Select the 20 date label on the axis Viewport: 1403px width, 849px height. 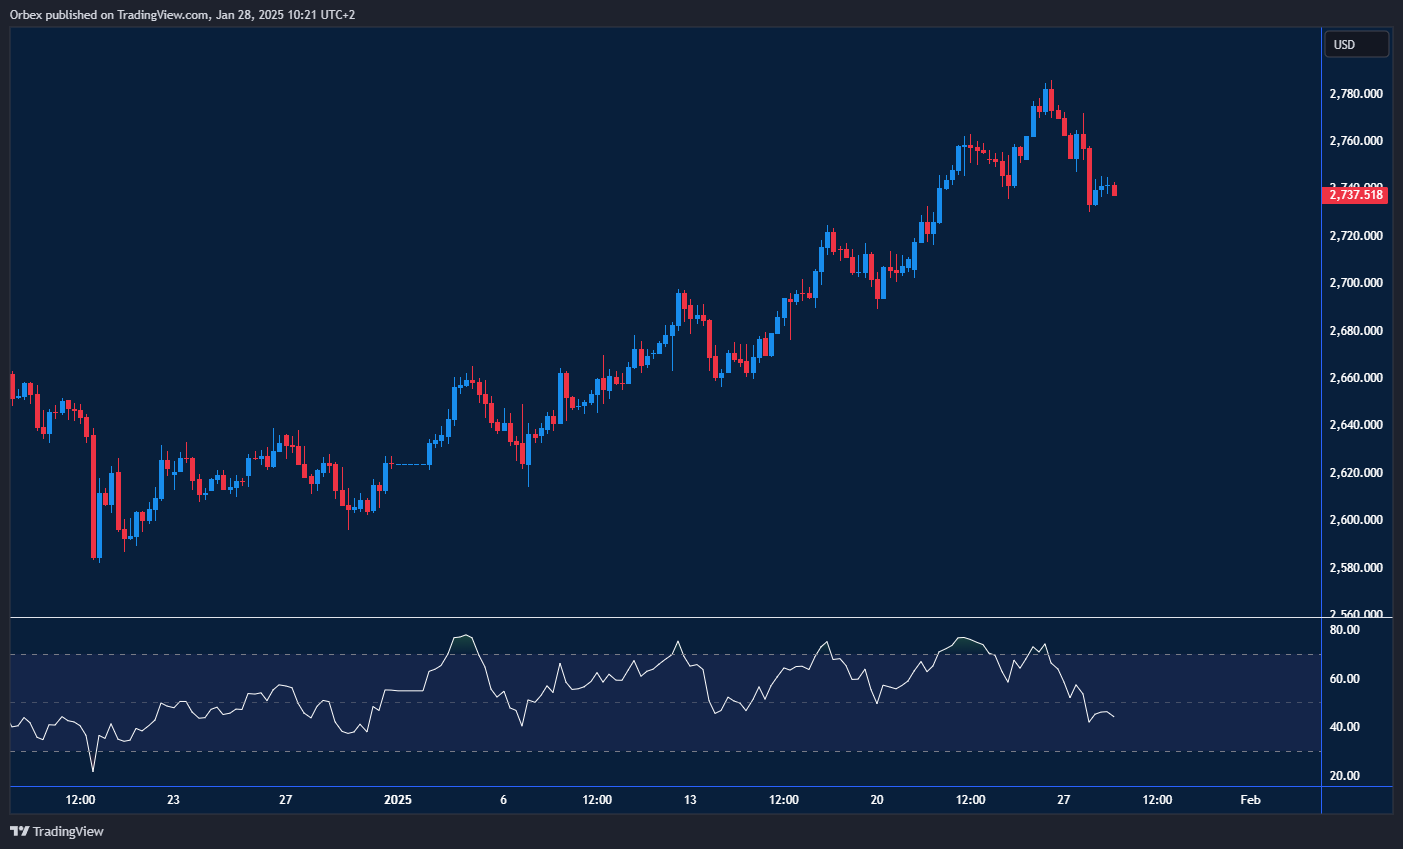(877, 800)
